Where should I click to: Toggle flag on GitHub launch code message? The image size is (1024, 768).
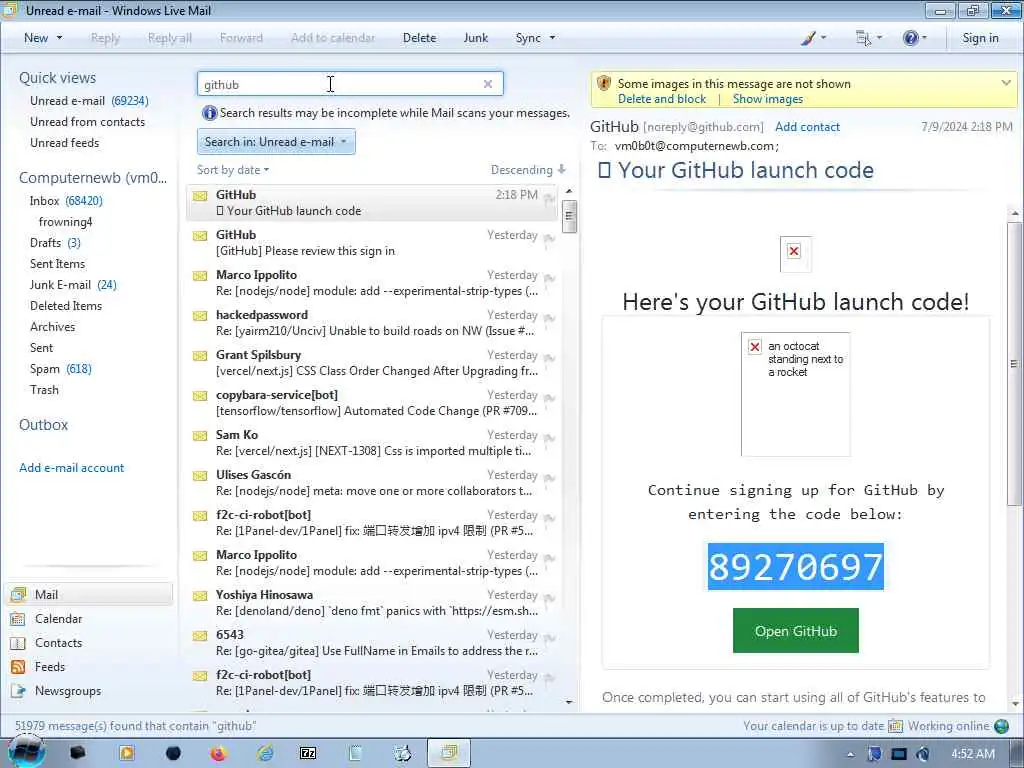click(549, 199)
